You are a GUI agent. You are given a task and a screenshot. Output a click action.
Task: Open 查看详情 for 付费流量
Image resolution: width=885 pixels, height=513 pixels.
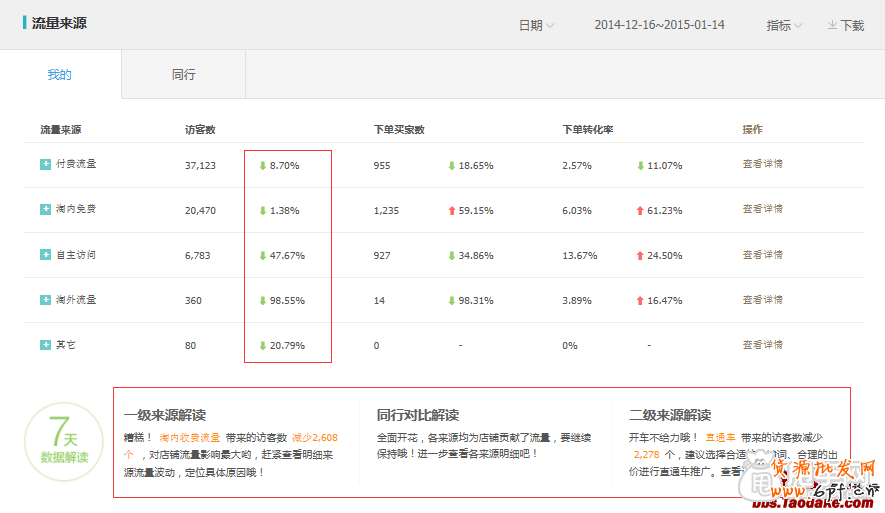coord(763,164)
